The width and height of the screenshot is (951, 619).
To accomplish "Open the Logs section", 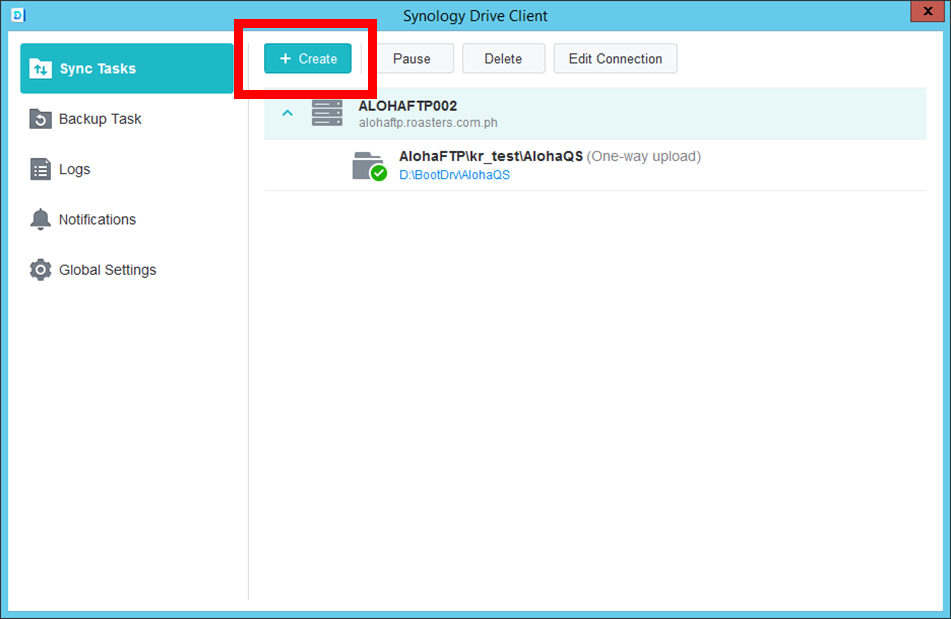I will click(x=127, y=169).
